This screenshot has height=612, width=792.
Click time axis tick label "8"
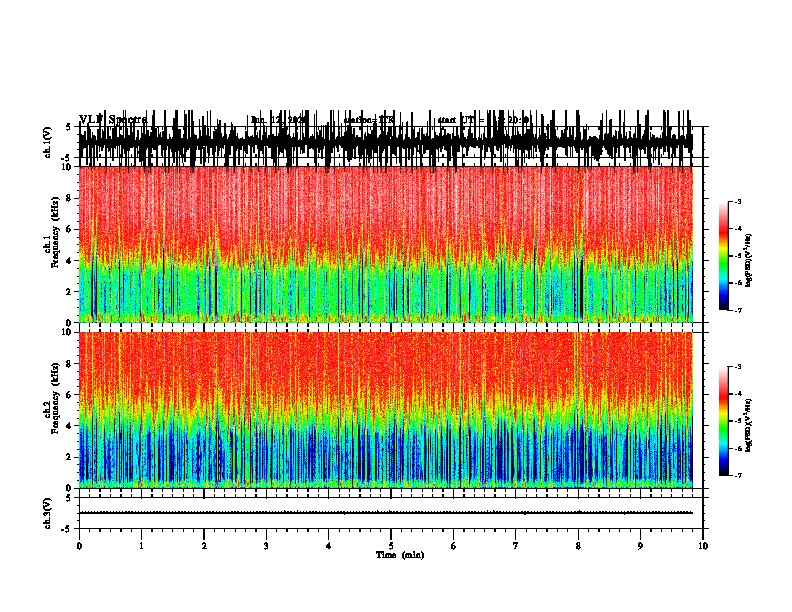coord(578,546)
